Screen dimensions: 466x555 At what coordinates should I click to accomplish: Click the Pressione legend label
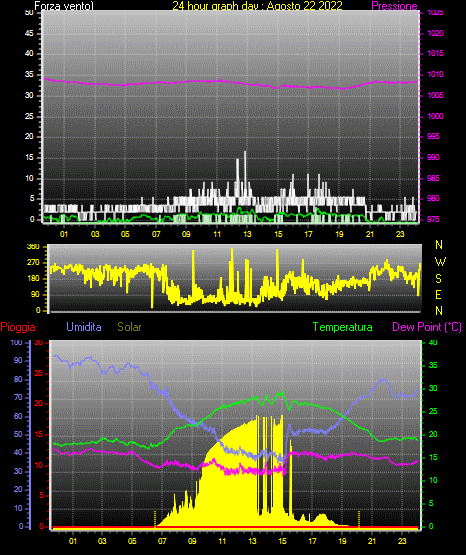tap(394, 6)
